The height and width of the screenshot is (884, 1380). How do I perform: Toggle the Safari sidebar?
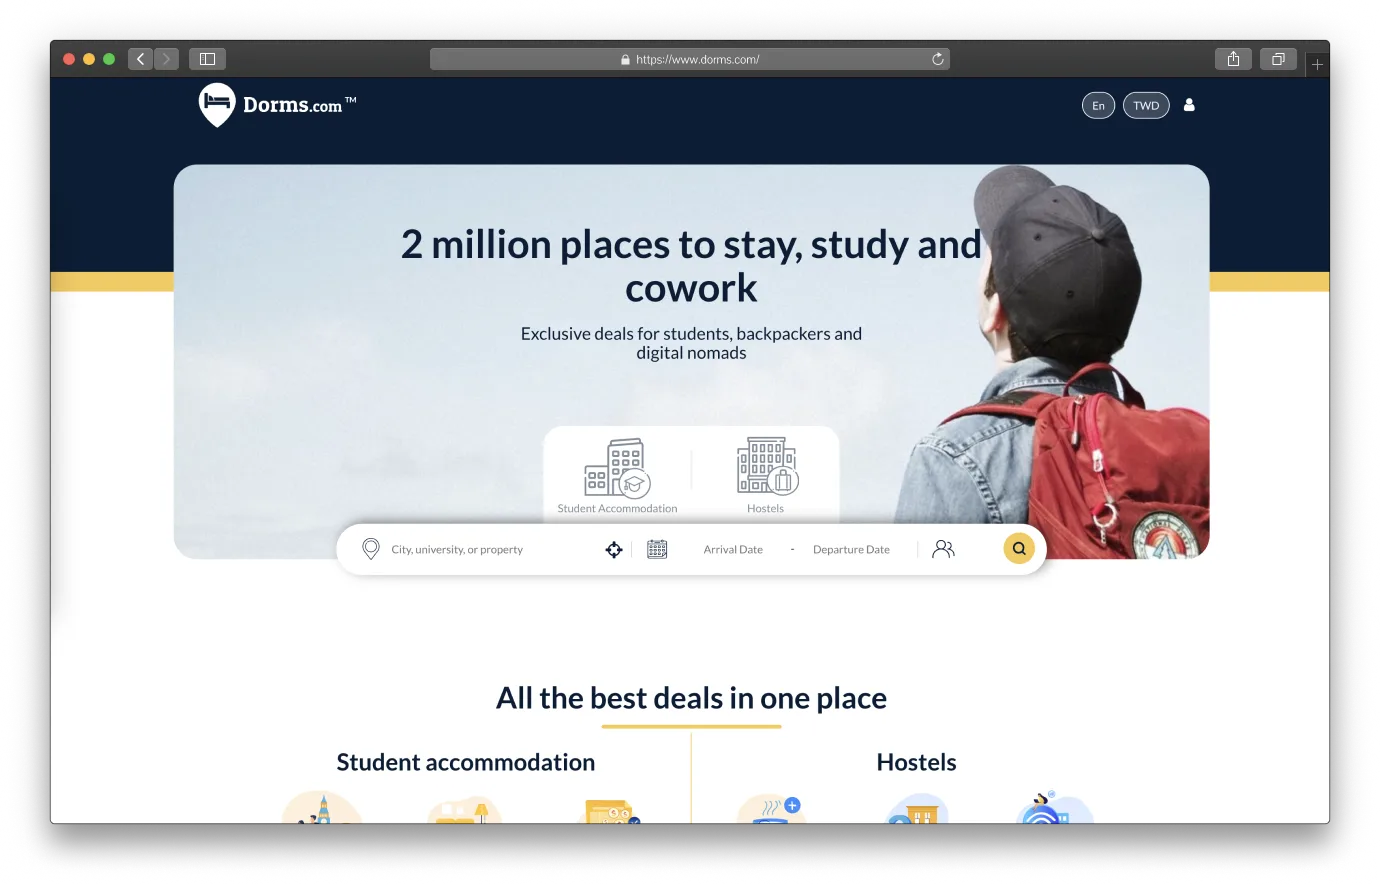point(207,59)
